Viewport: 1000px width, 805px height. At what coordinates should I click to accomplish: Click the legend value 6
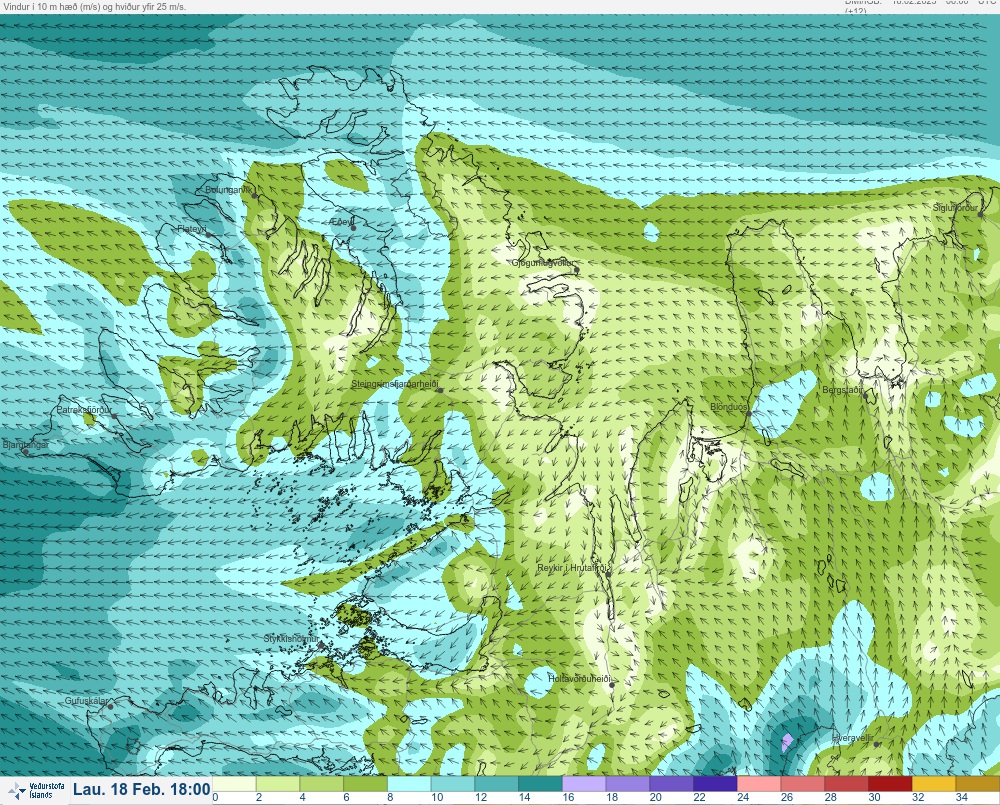click(346, 797)
